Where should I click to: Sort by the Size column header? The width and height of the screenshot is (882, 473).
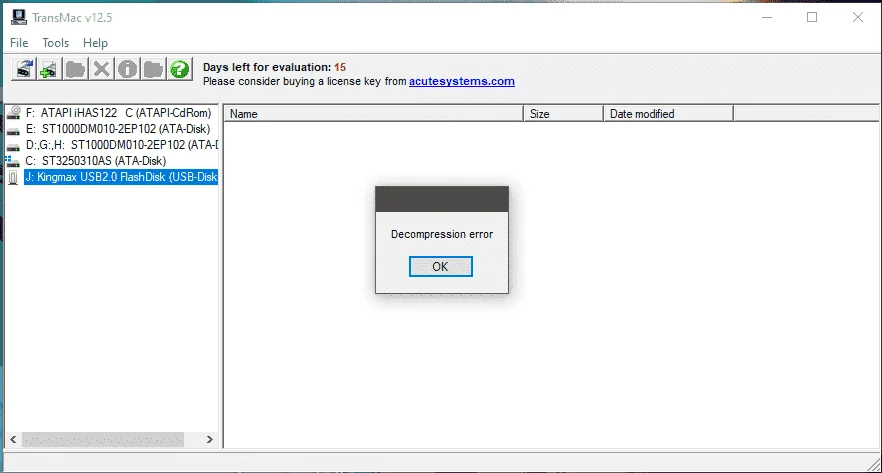point(563,114)
